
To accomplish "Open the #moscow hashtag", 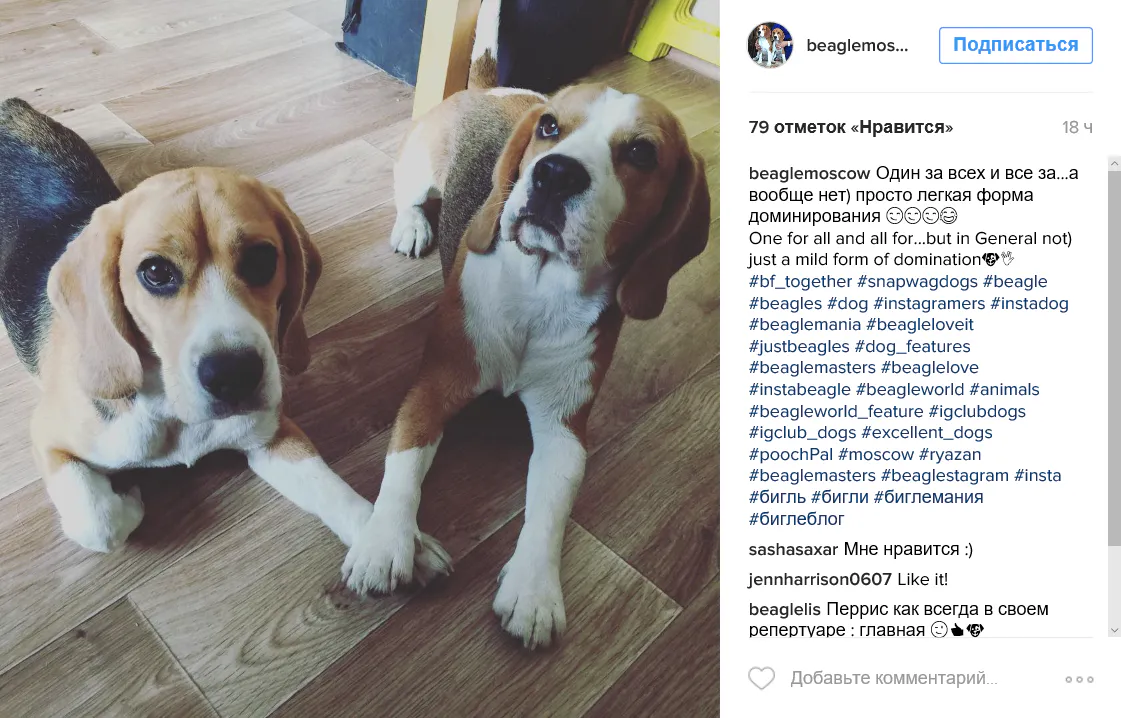I will click(876, 454).
